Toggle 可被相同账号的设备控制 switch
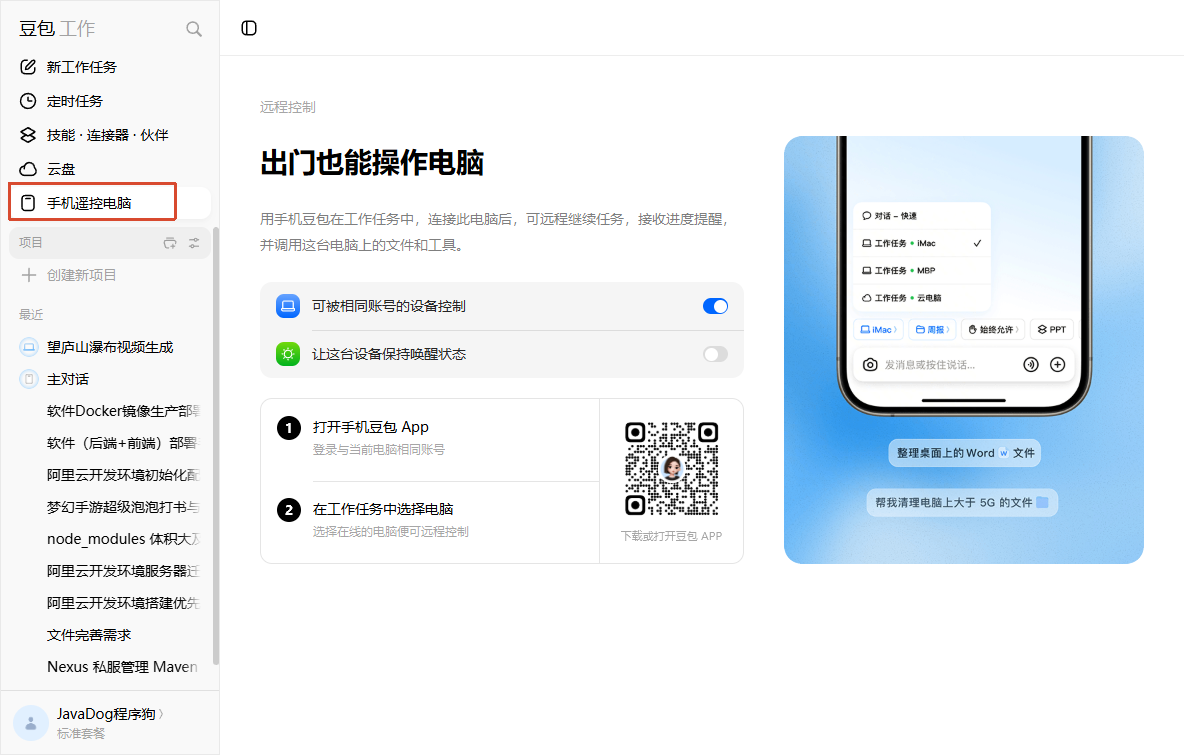Image resolution: width=1184 pixels, height=755 pixels. coord(715,306)
